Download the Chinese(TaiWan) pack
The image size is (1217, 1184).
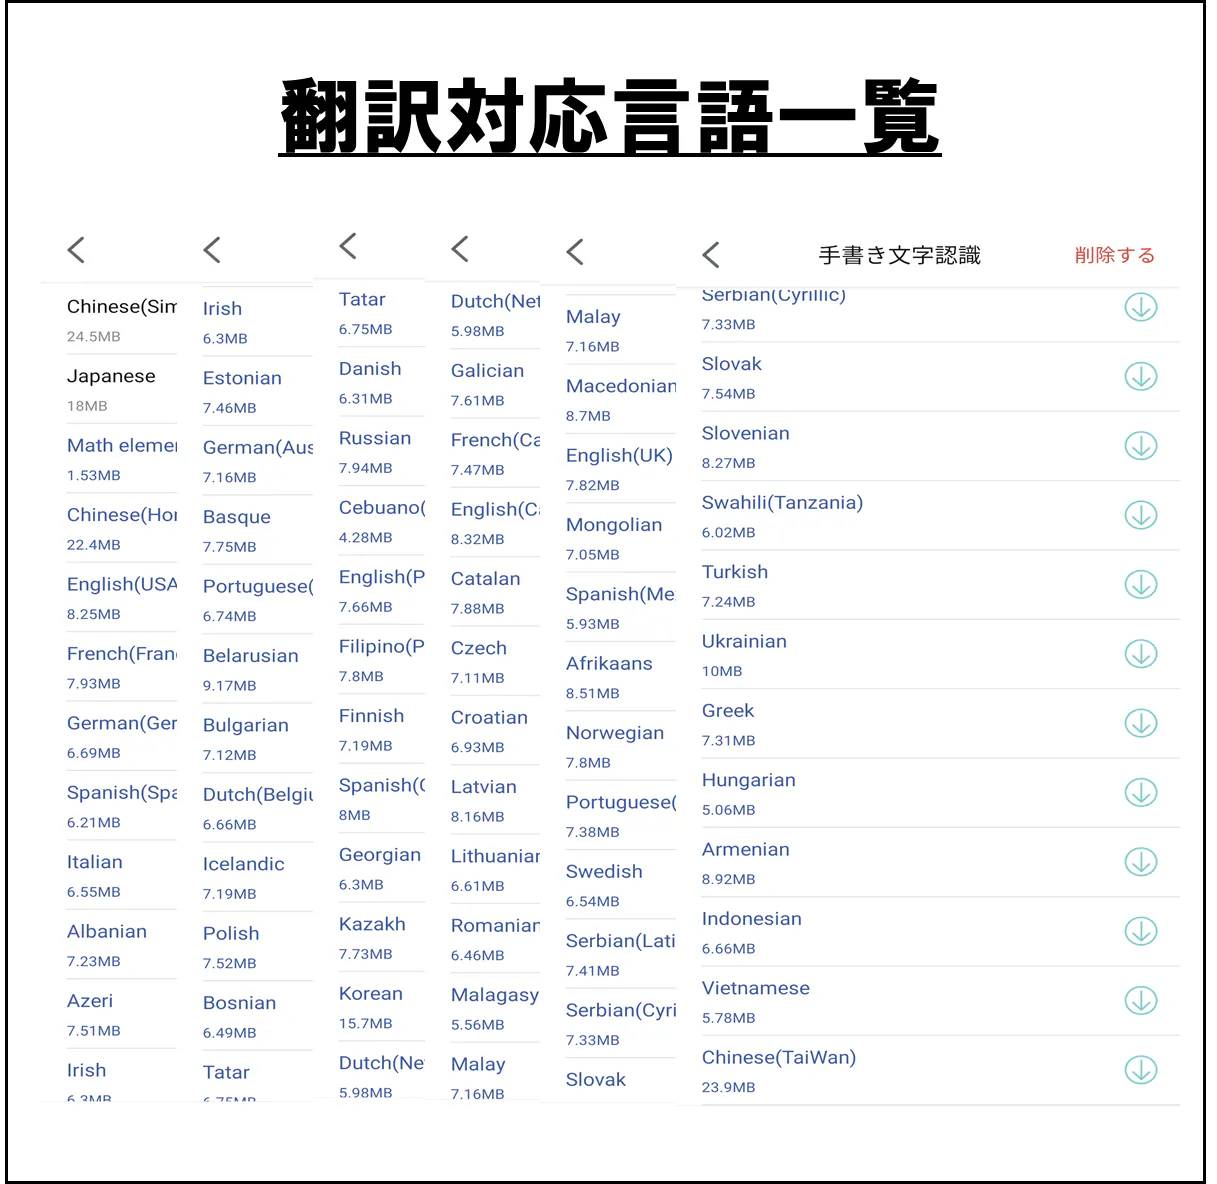pyautogui.click(x=1140, y=1070)
